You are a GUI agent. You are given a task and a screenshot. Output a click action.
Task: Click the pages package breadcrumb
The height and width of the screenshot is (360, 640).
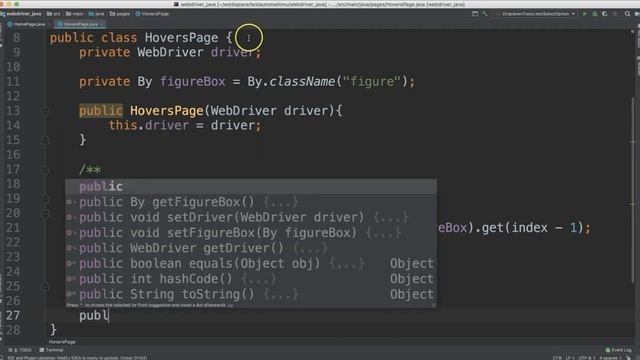point(120,14)
